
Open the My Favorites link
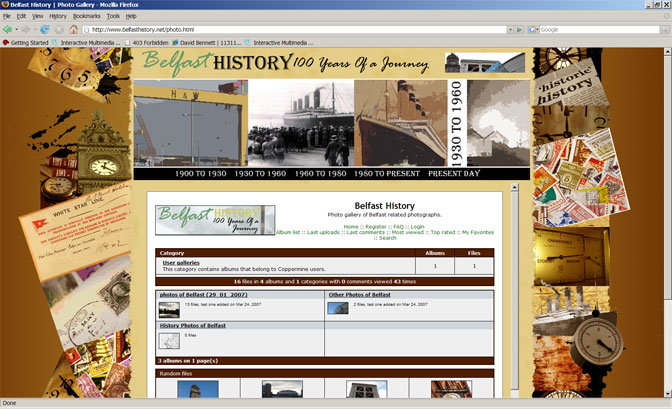pyautogui.click(x=478, y=232)
